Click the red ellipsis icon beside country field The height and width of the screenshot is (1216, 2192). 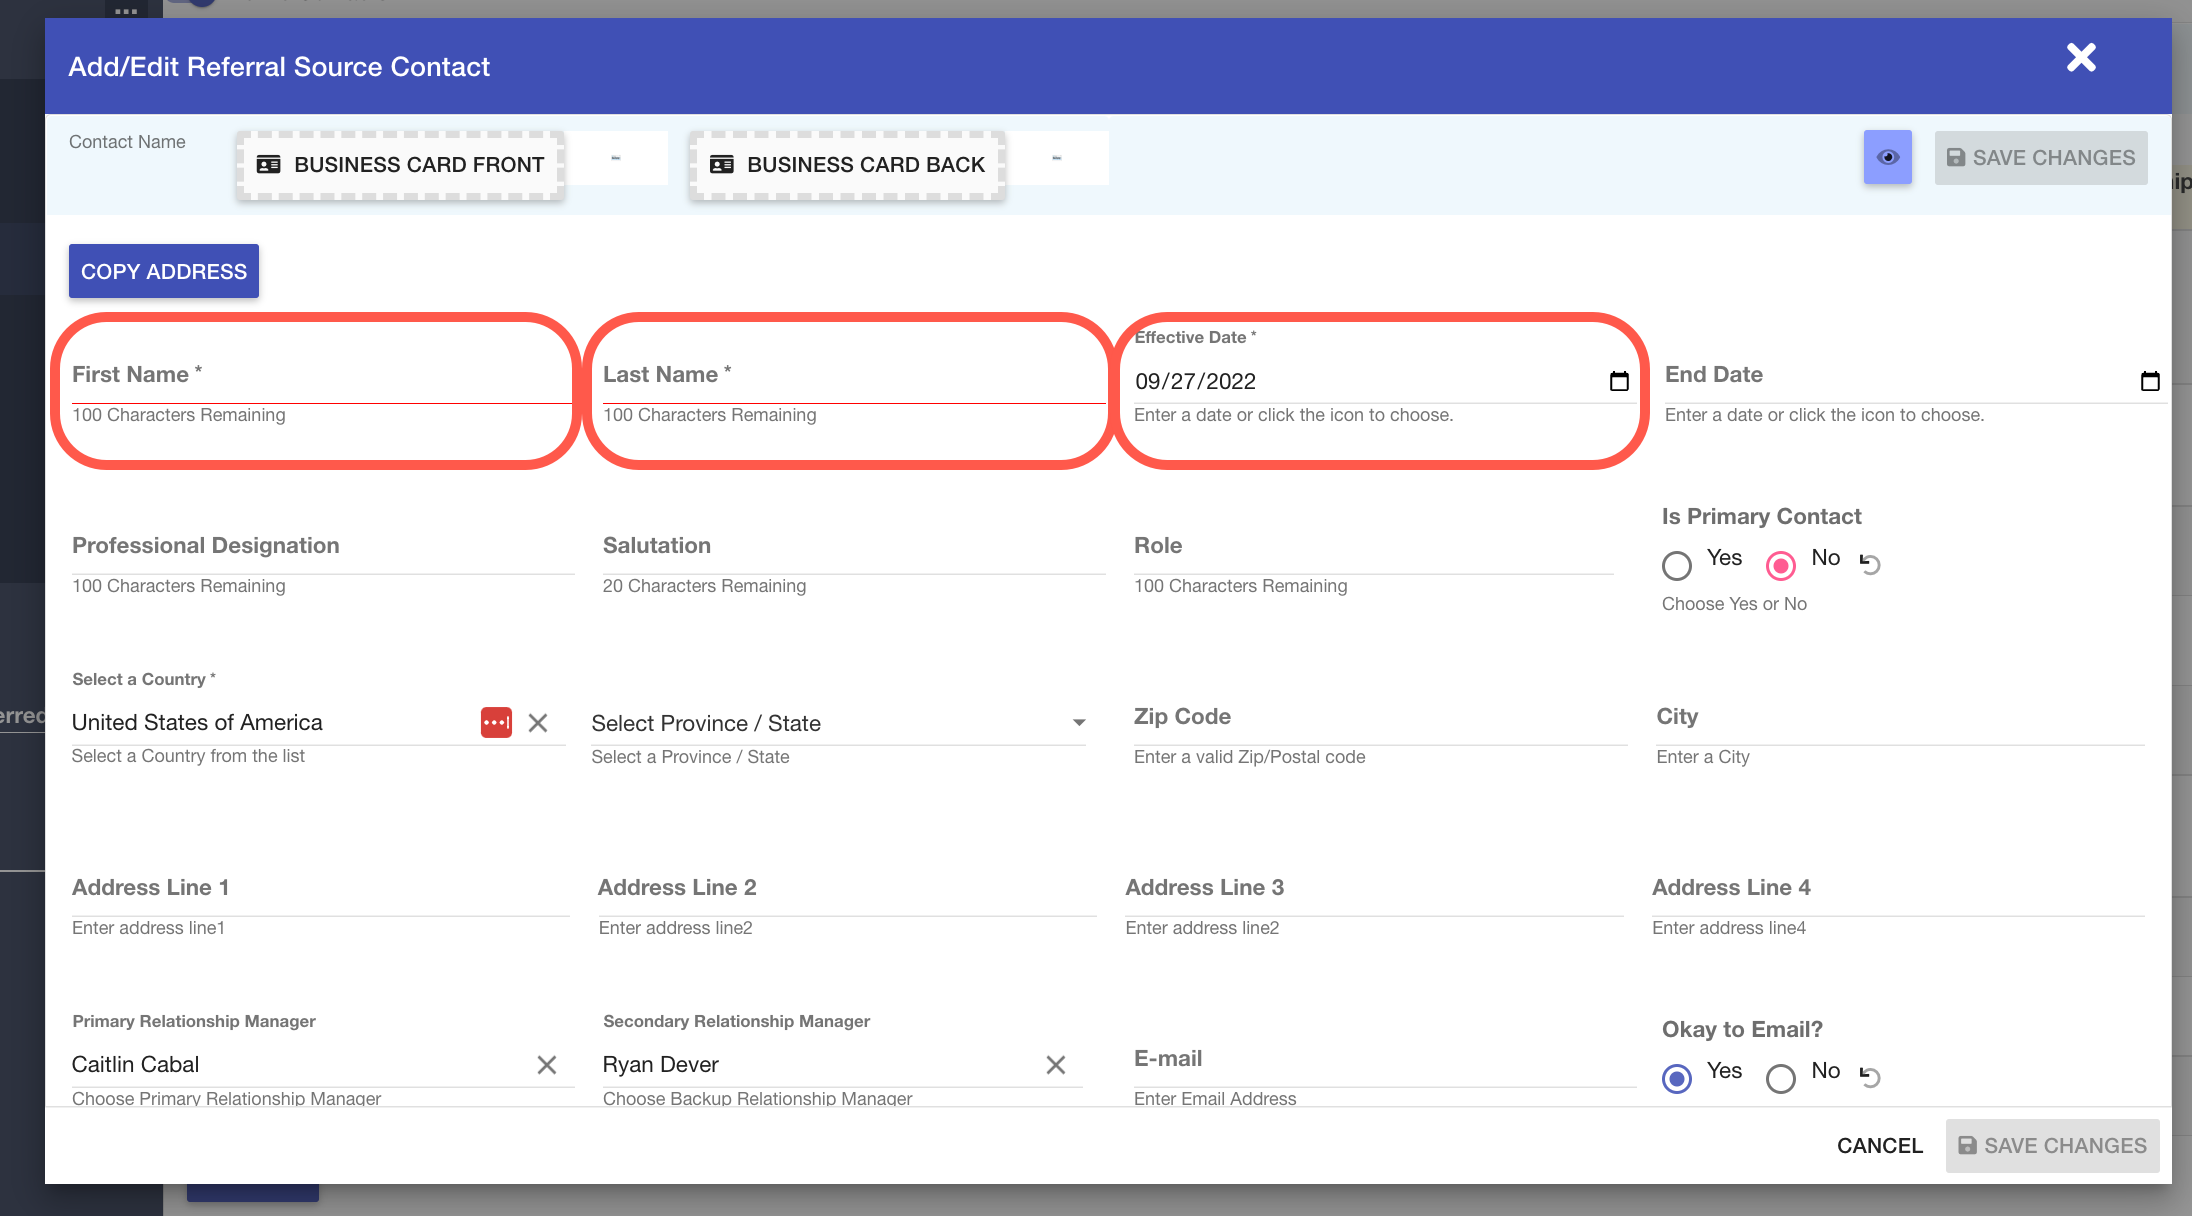(496, 722)
